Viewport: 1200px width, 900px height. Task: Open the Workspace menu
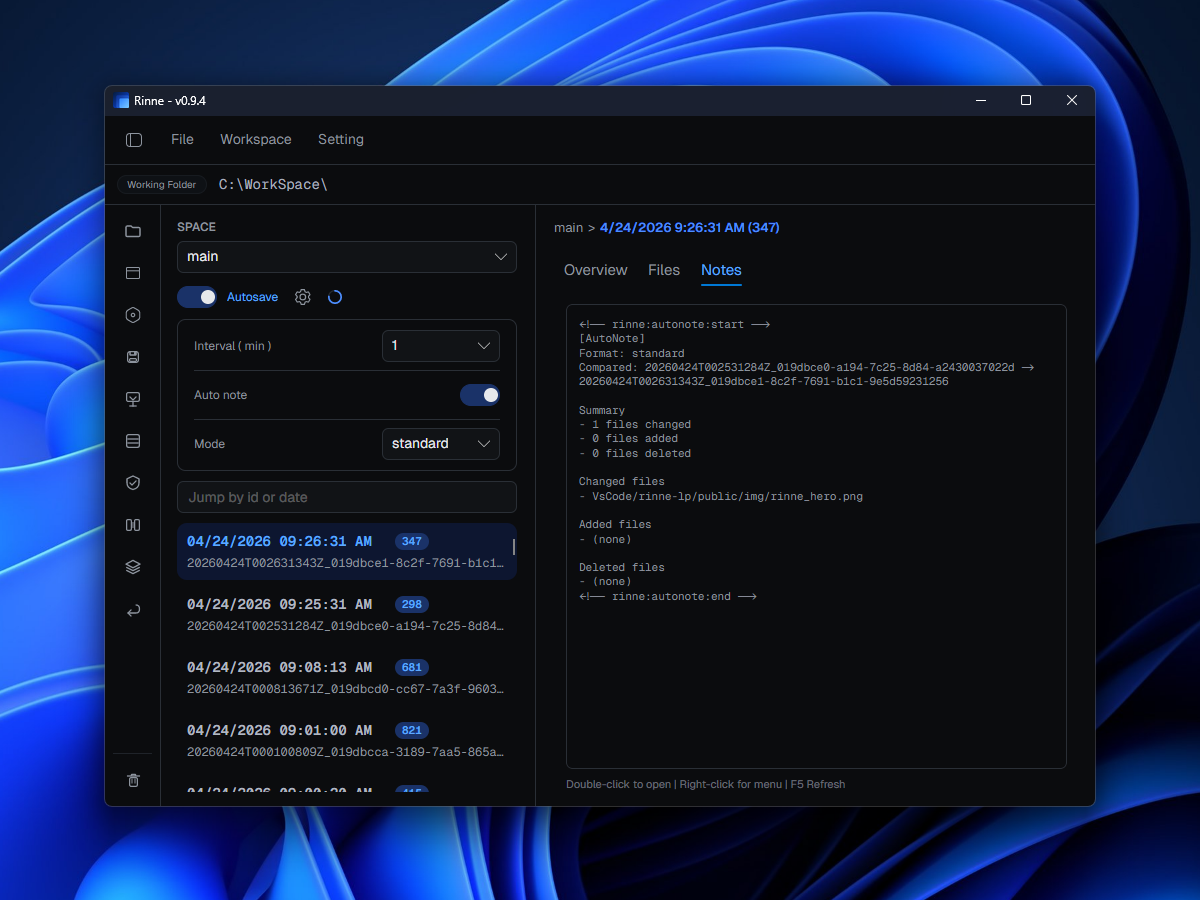(x=256, y=140)
